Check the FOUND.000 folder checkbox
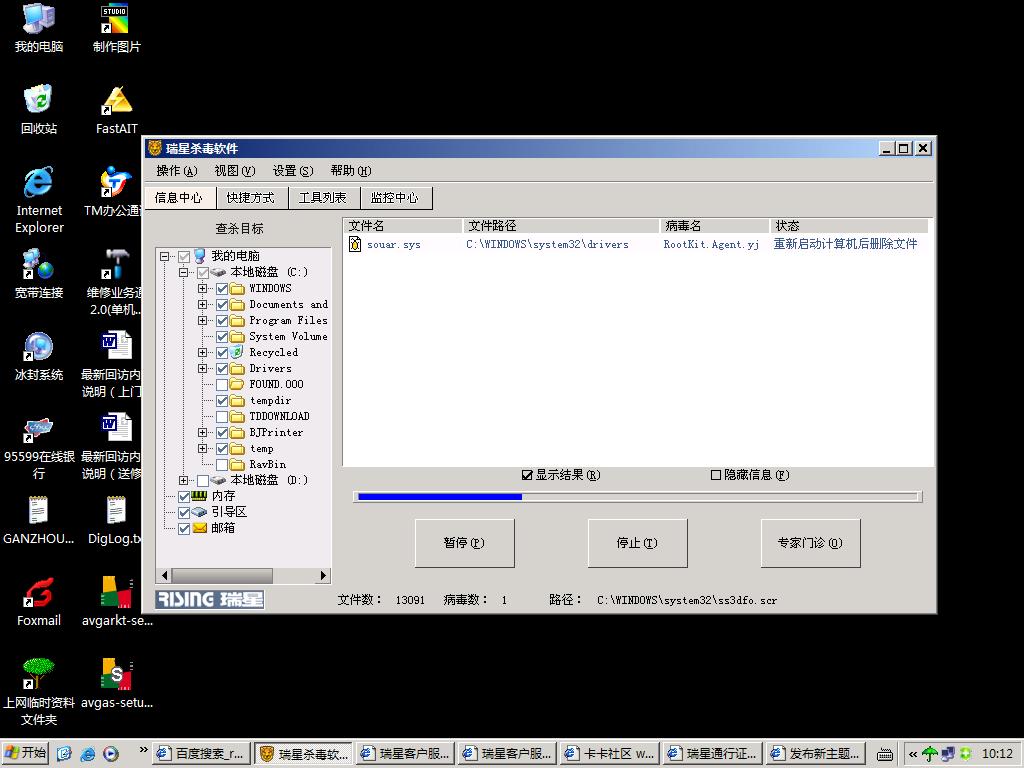The image size is (1024, 768). [x=222, y=385]
